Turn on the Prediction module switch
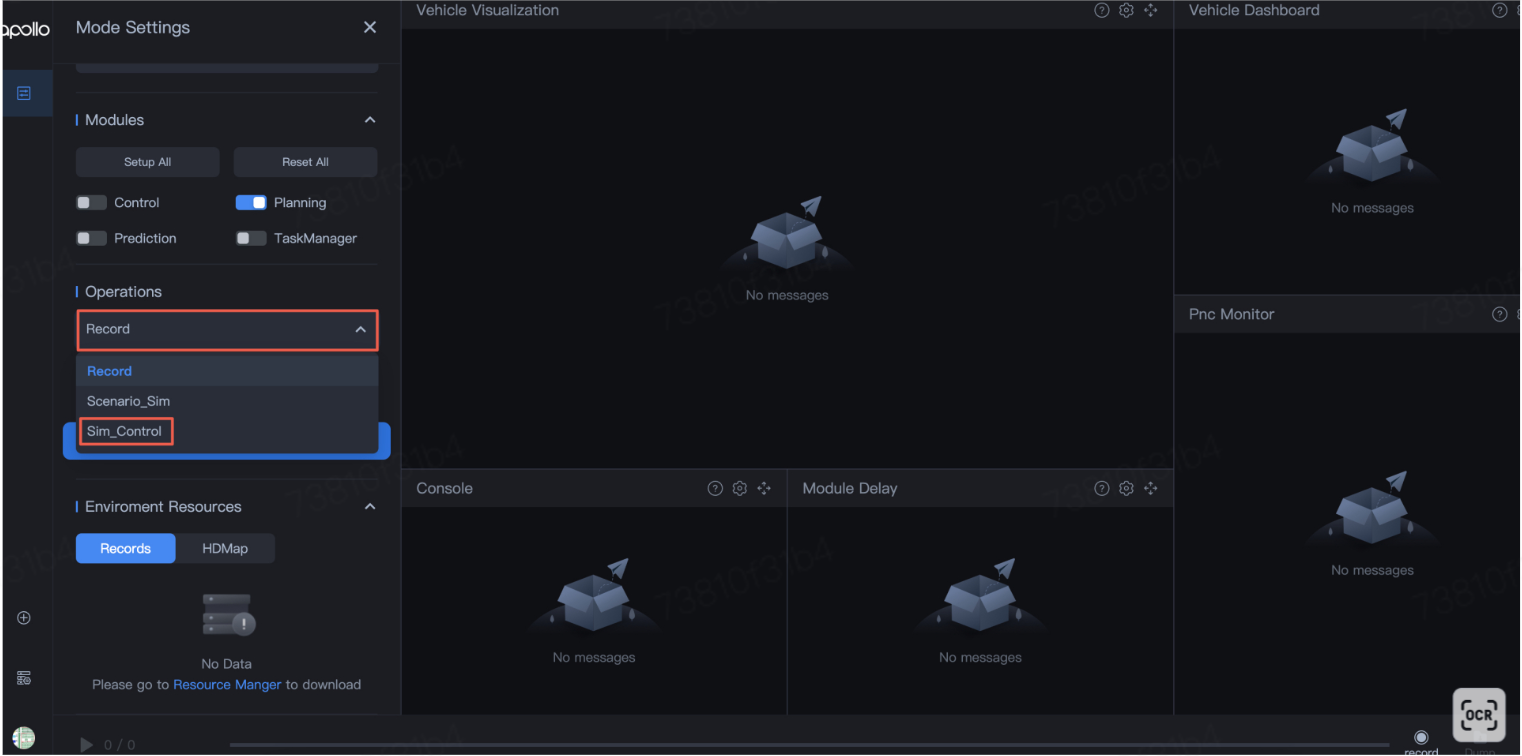 [x=91, y=238]
